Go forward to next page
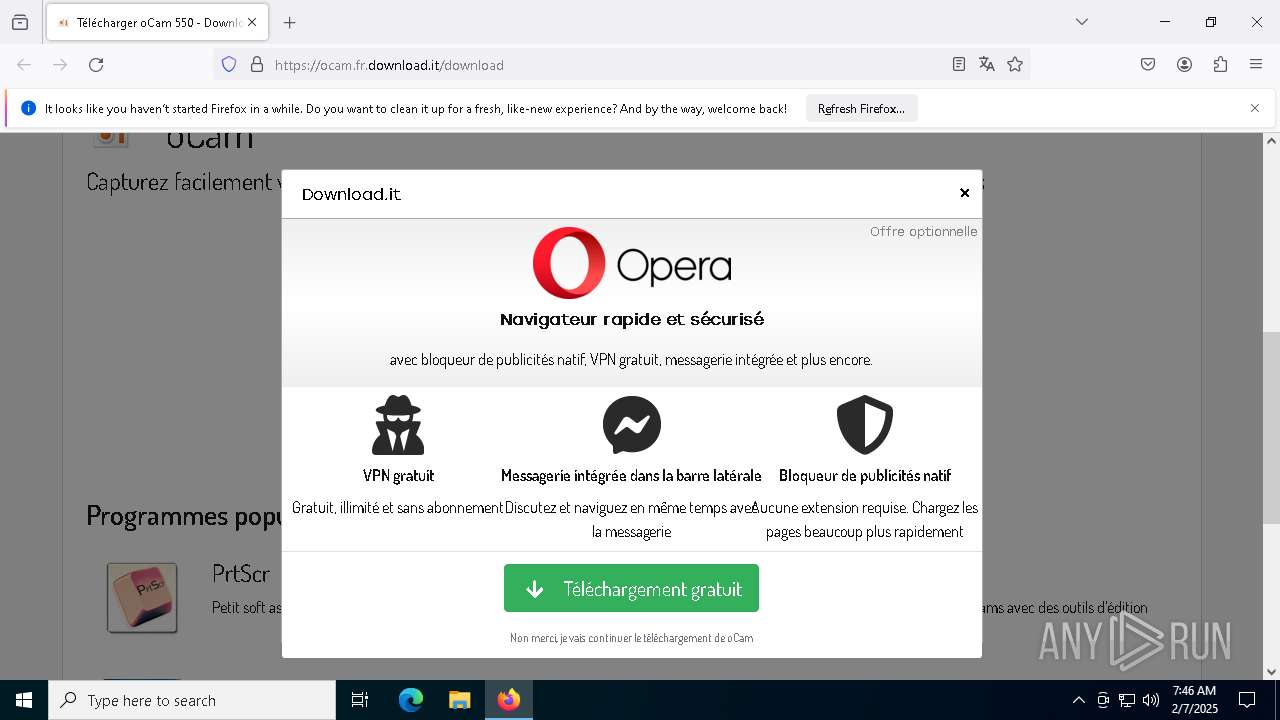The height and width of the screenshot is (720, 1280). [x=60, y=65]
